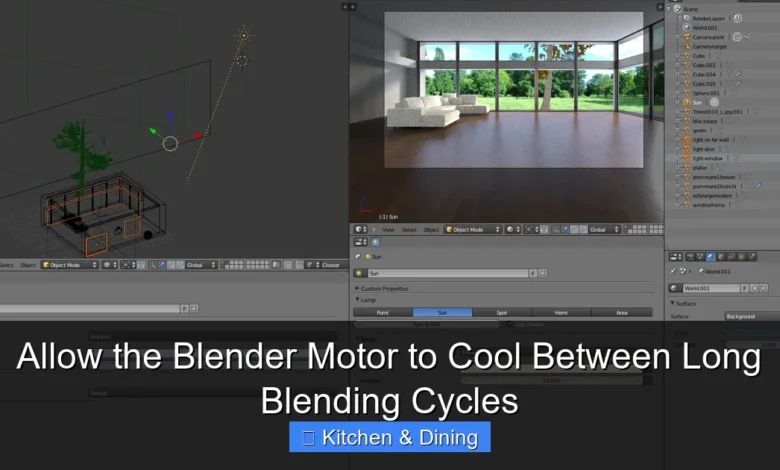Screen dimensions: 780x470
Task: Collapse the Surface panel in World properties
Action: 682,303
